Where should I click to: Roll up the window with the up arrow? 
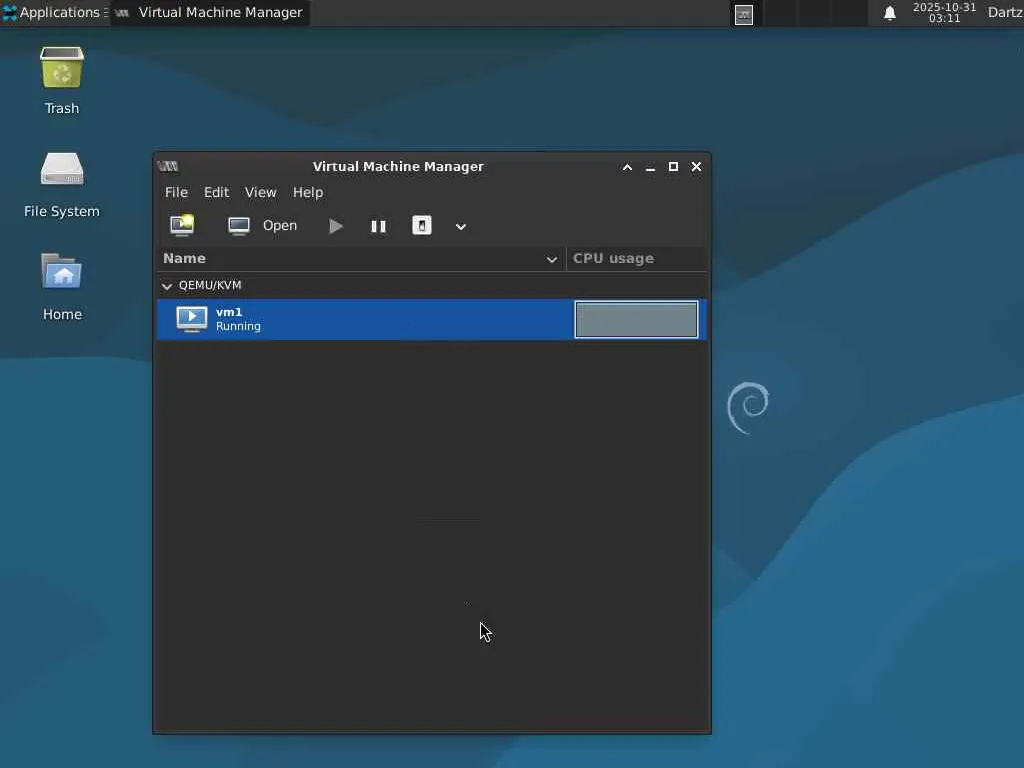tap(627, 167)
